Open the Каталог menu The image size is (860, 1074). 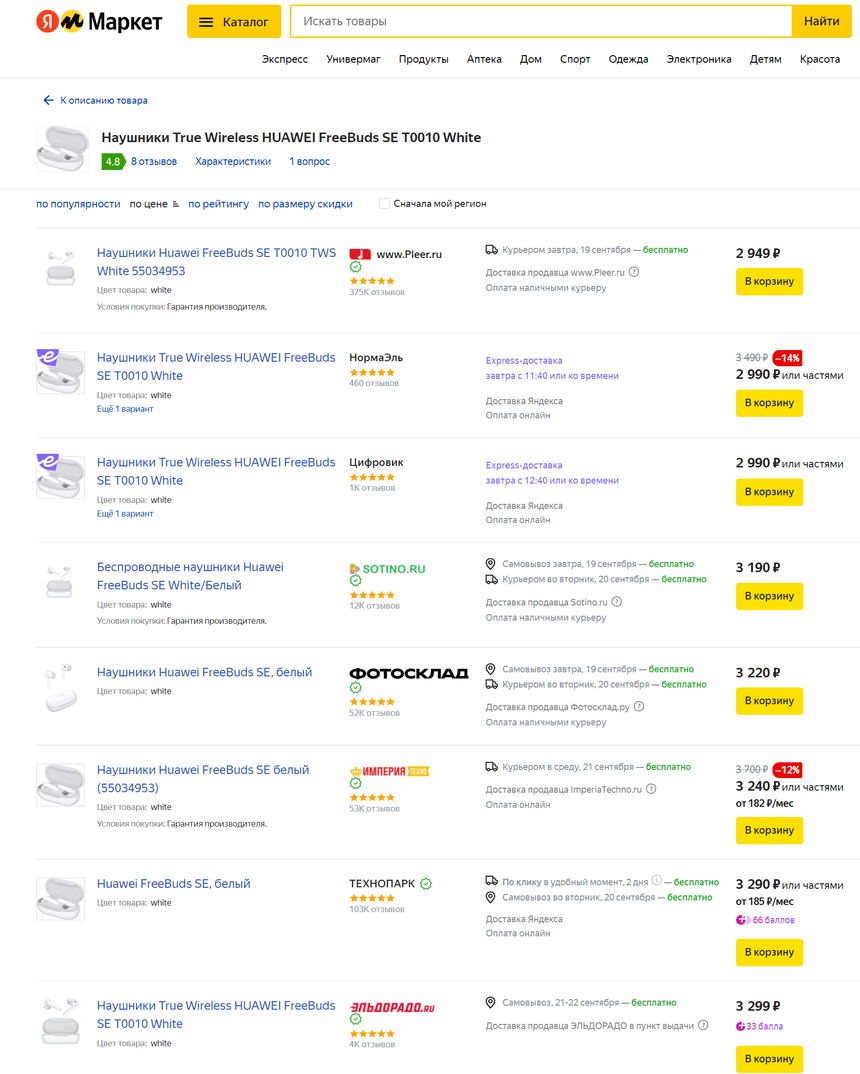(x=233, y=21)
